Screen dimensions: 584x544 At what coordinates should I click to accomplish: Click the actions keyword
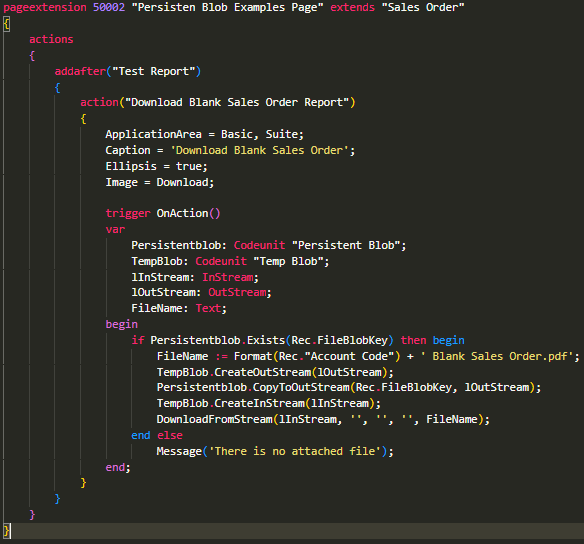click(51, 39)
